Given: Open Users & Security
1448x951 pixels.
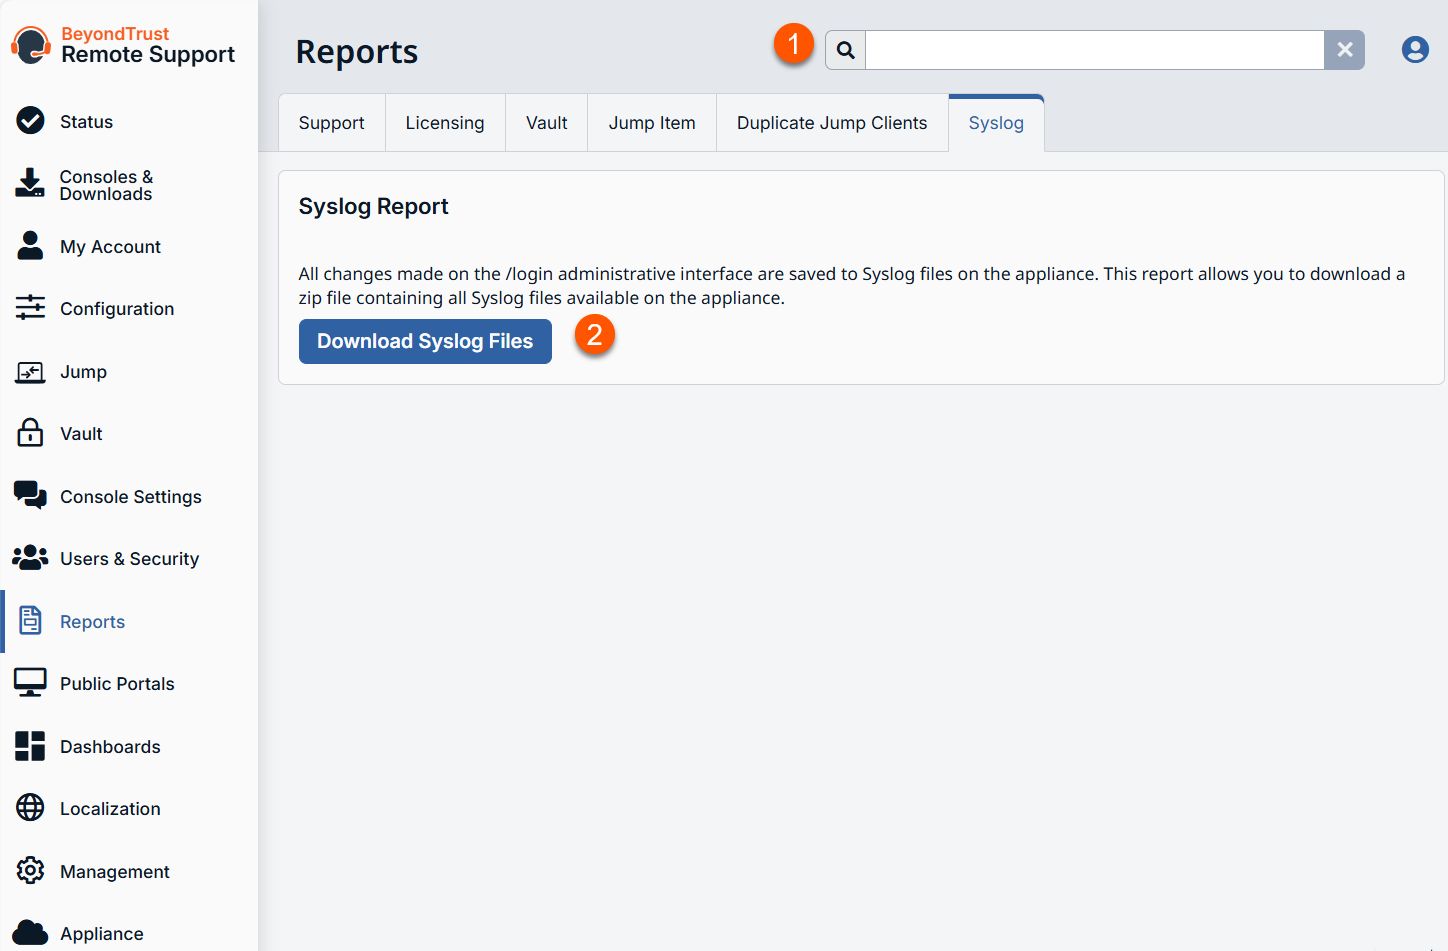Looking at the screenshot, I should click(129, 559).
